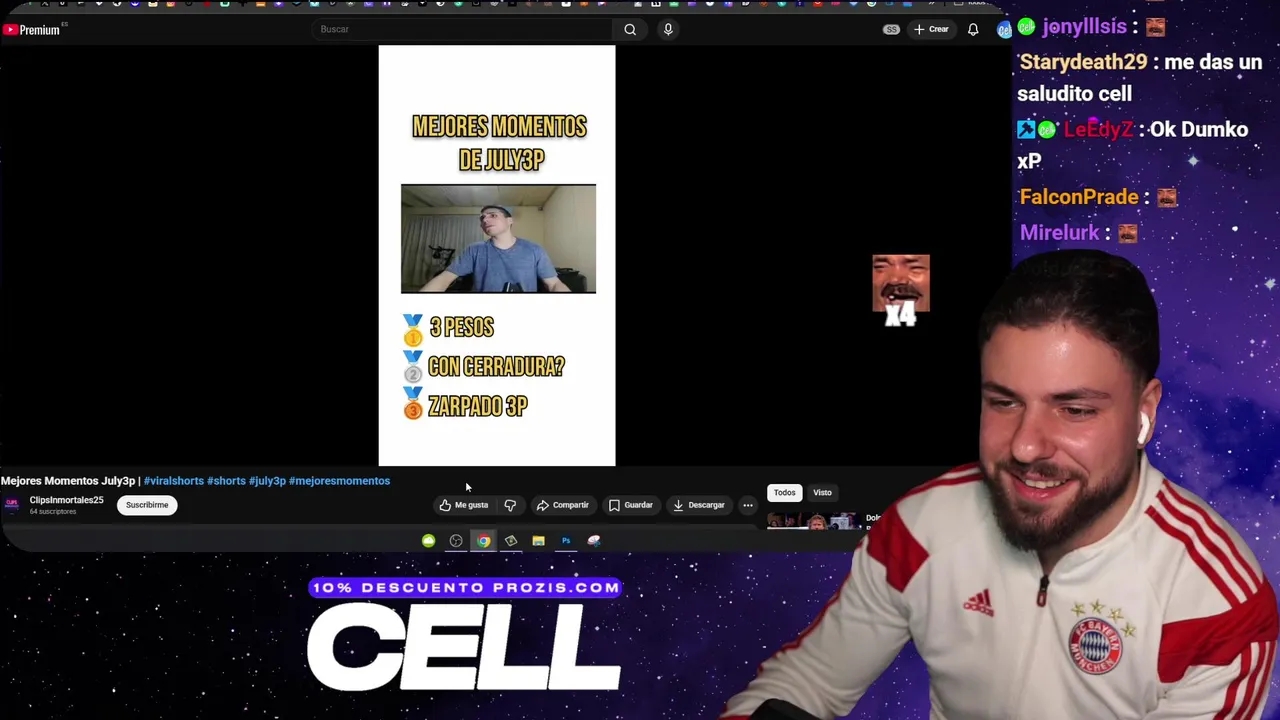The image size is (1280, 720).
Task: Click the magnifying glass search button
Action: tap(630, 29)
